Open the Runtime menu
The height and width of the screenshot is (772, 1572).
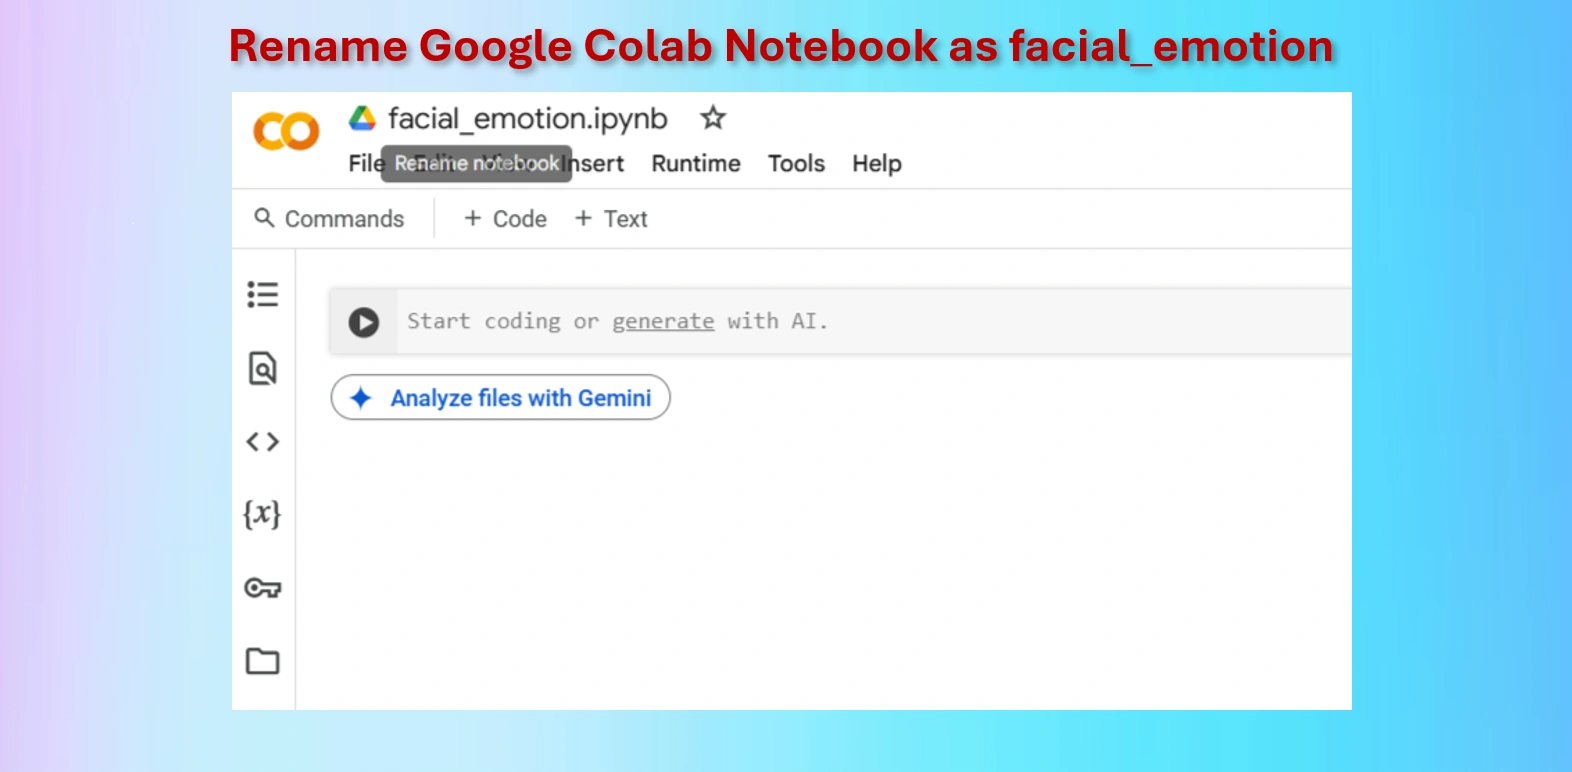(696, 163)
